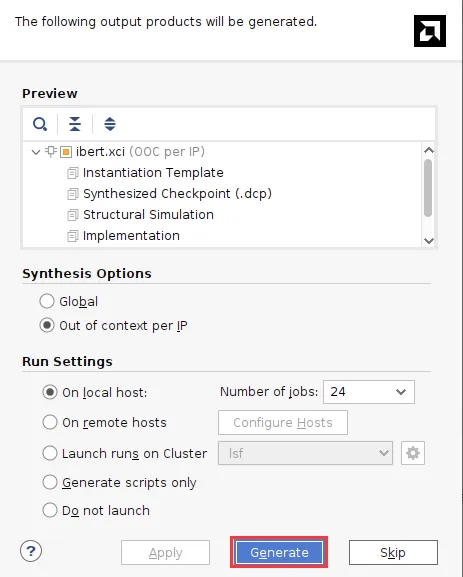
Task: Click the Collapse All icon
Action: [x=75, y=124]
